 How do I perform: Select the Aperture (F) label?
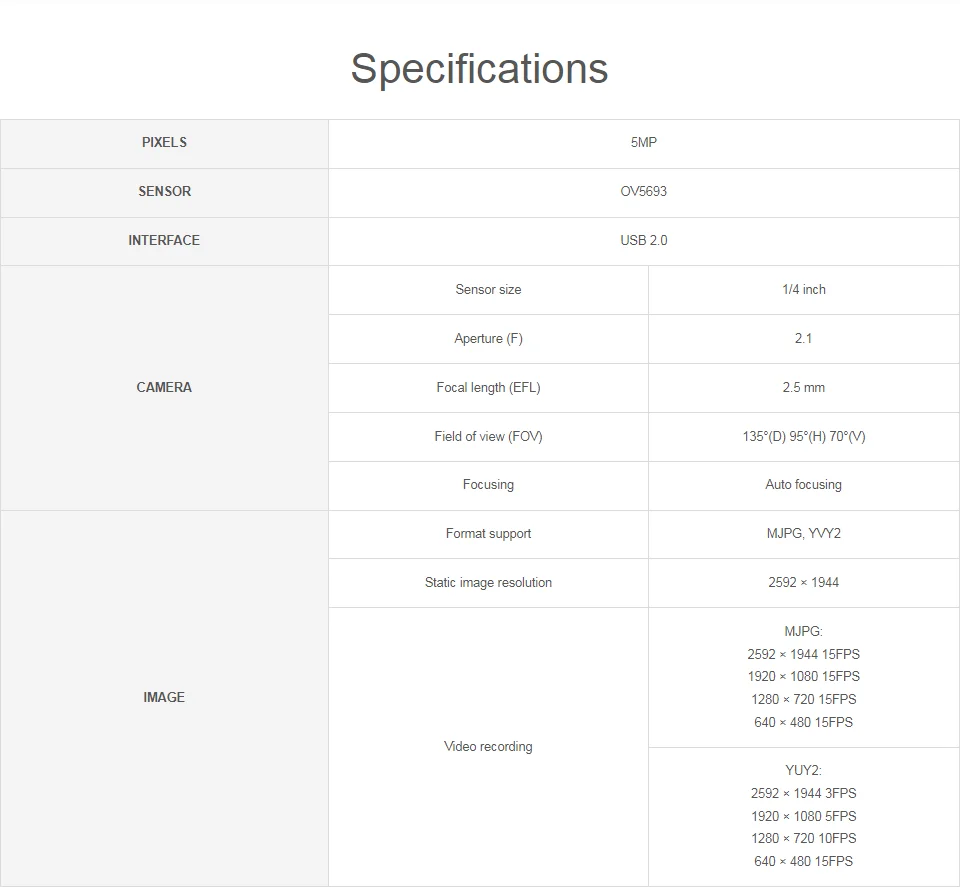point(488,339)
